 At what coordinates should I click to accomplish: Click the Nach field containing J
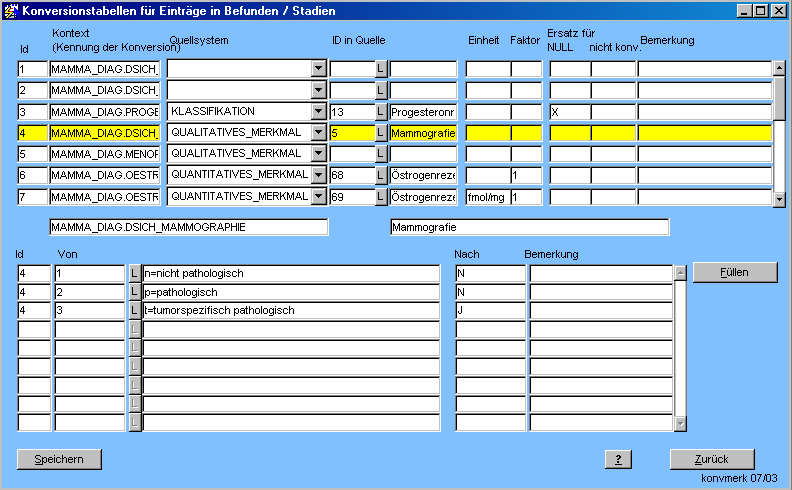(490, 311)
